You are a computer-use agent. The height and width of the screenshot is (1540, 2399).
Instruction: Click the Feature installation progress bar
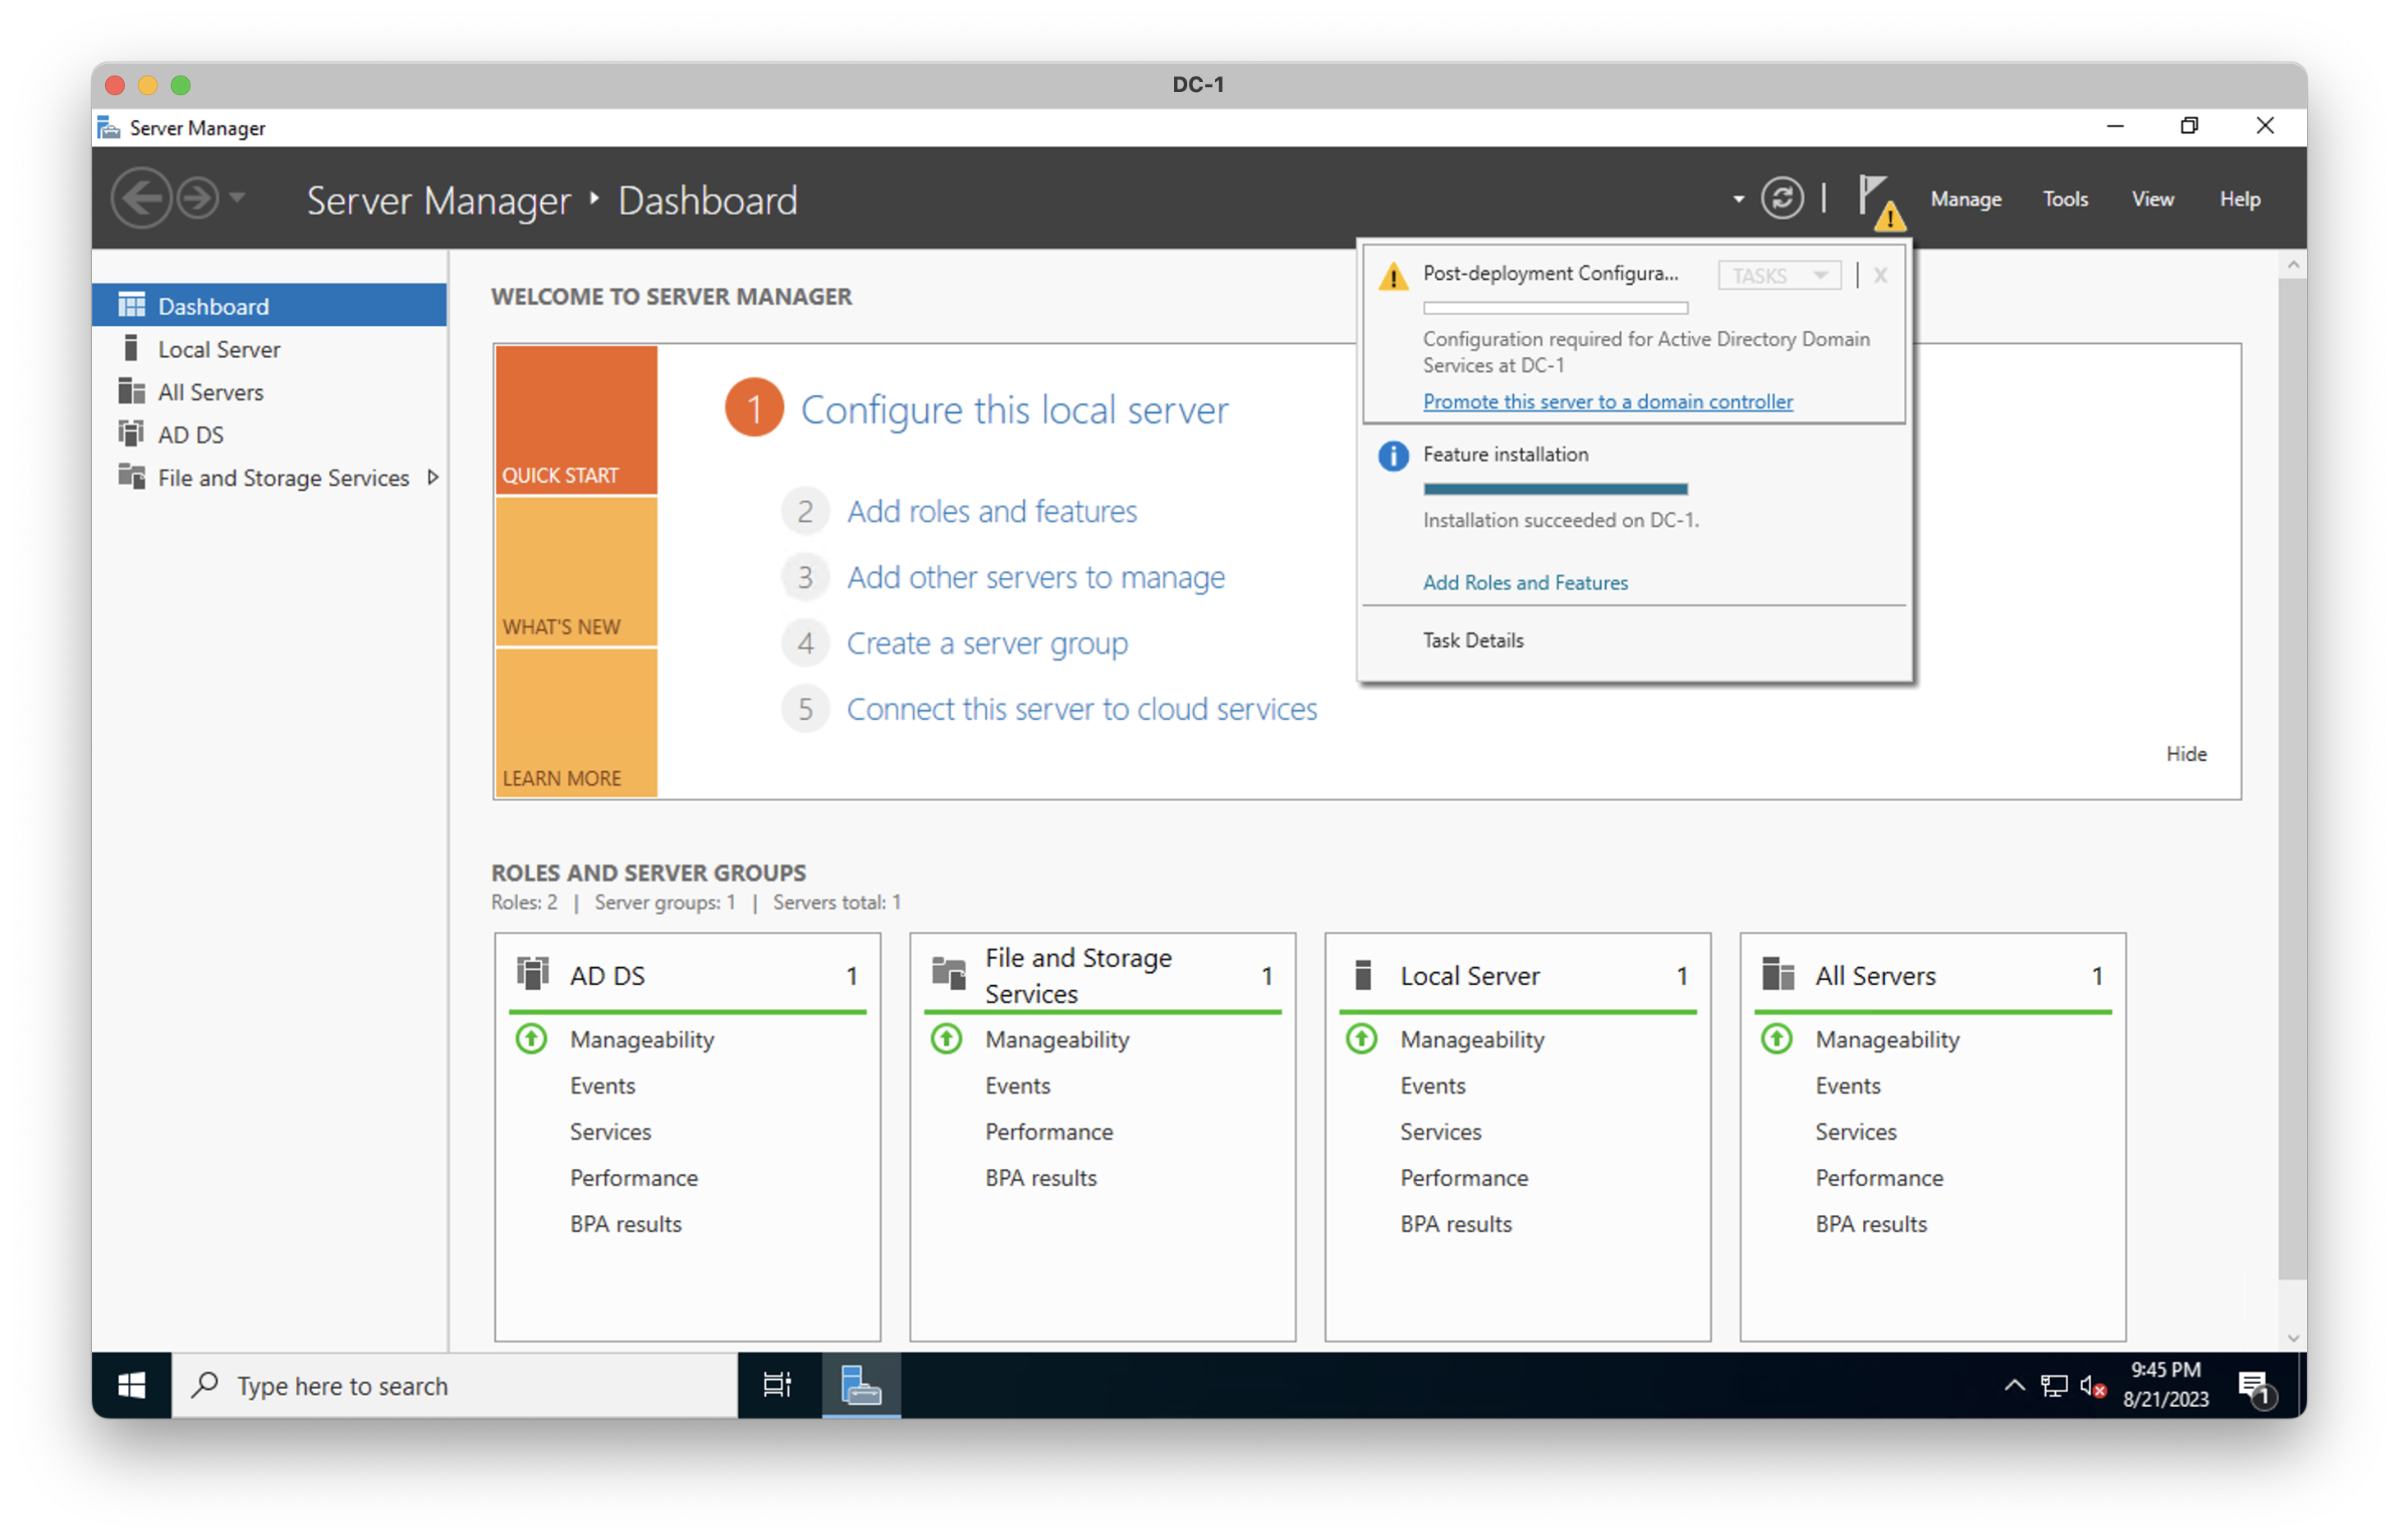1555,489
